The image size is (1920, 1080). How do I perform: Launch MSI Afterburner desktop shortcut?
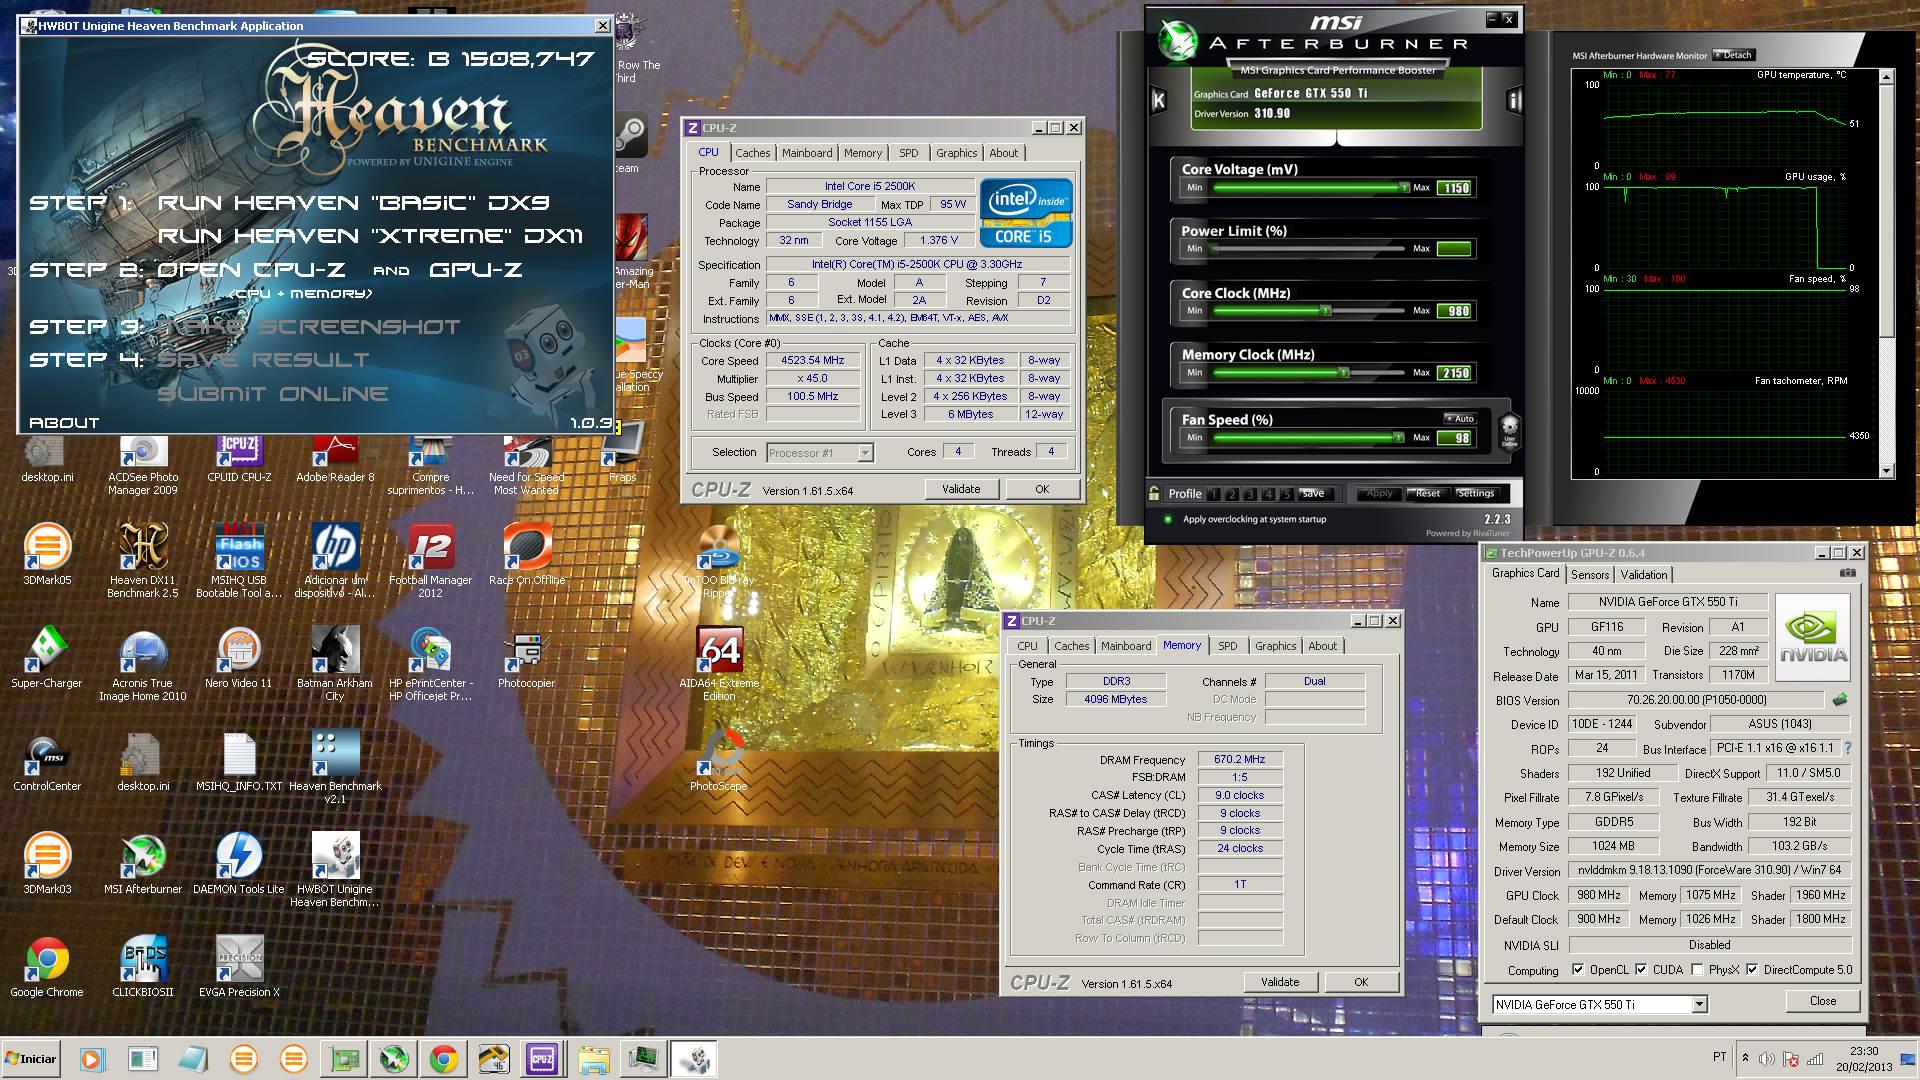tap(143, 862)
